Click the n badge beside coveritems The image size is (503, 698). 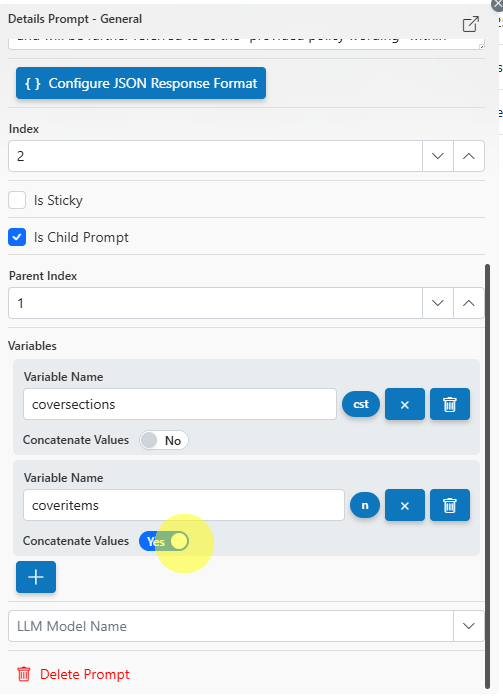(365, 505)
